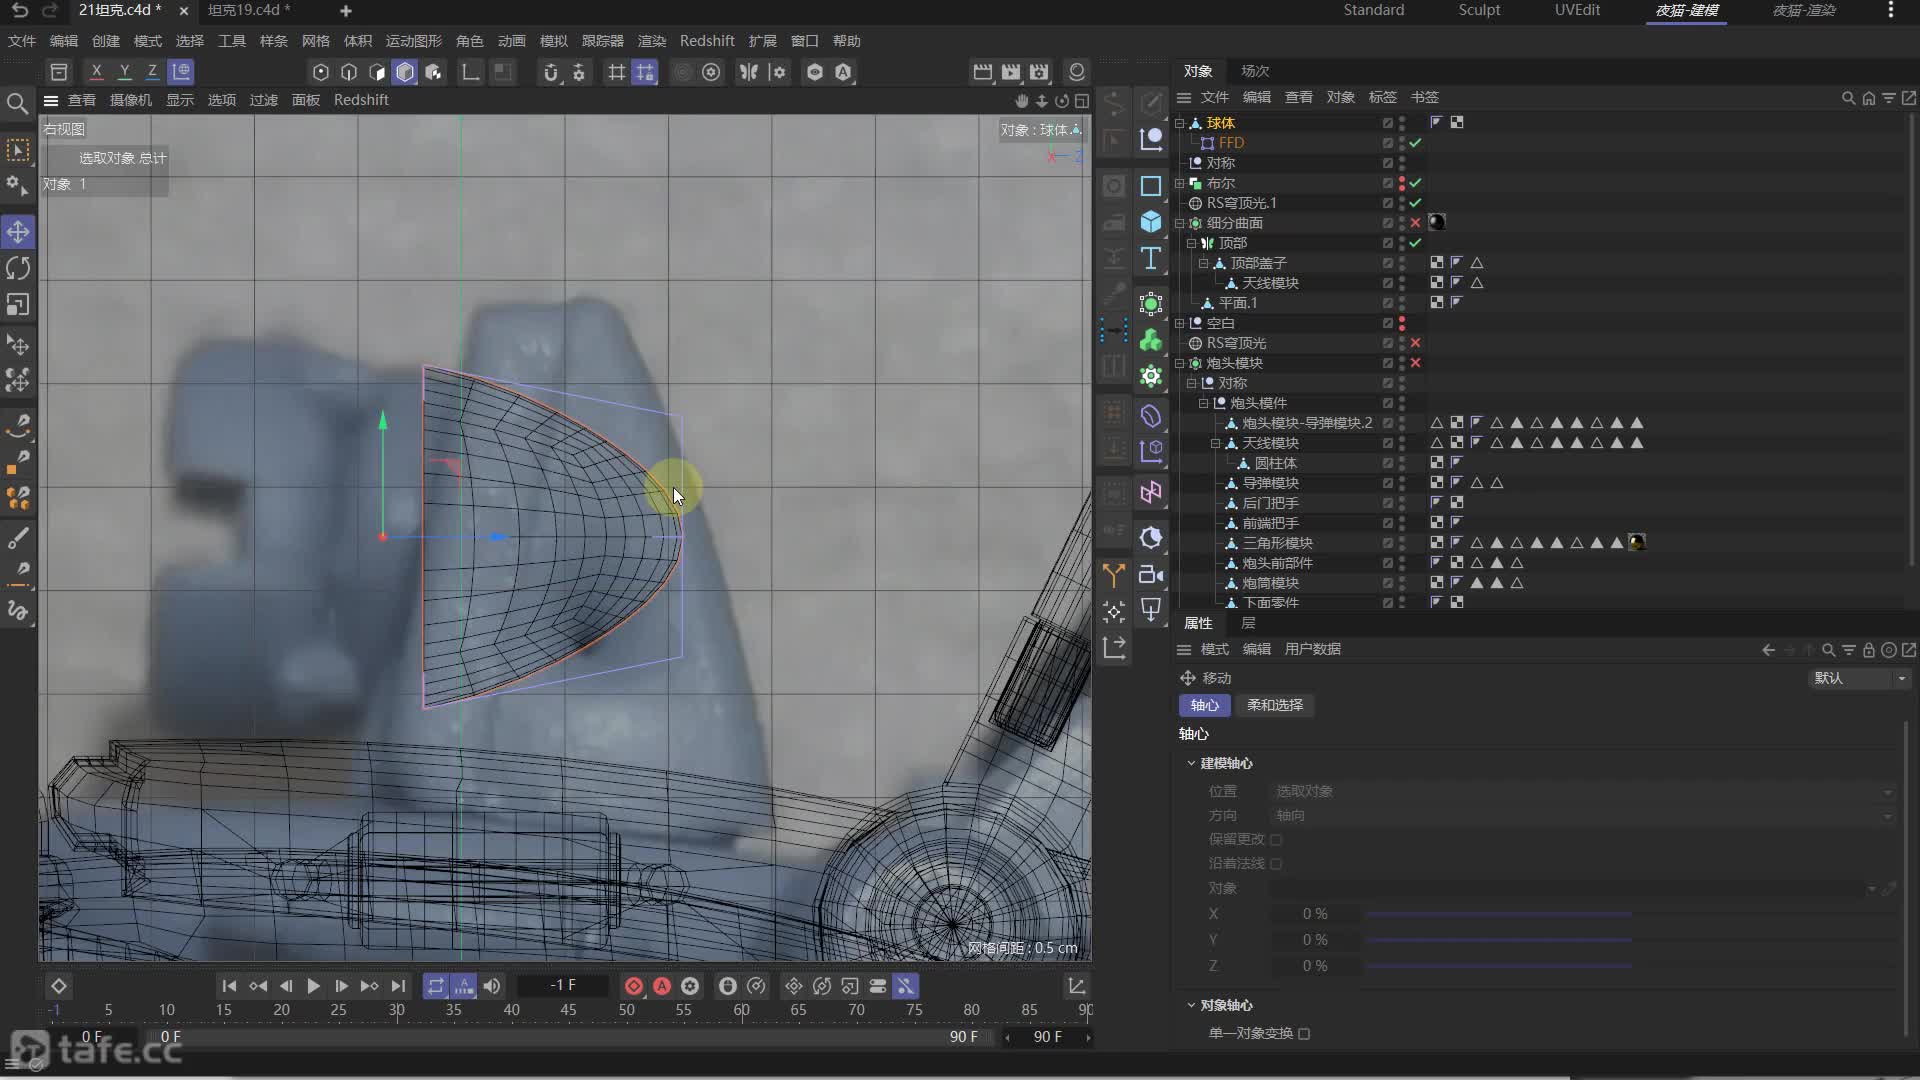Click the live selection tool icon
Screen dimensions: 1920x1080
click(18, 150)
